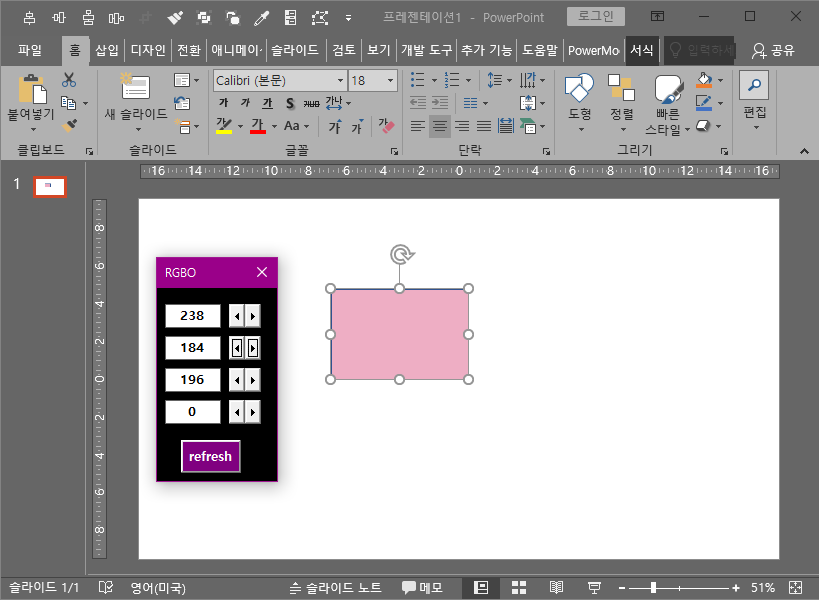Increase font size with the enlarge icon

[x=335, y=126]
